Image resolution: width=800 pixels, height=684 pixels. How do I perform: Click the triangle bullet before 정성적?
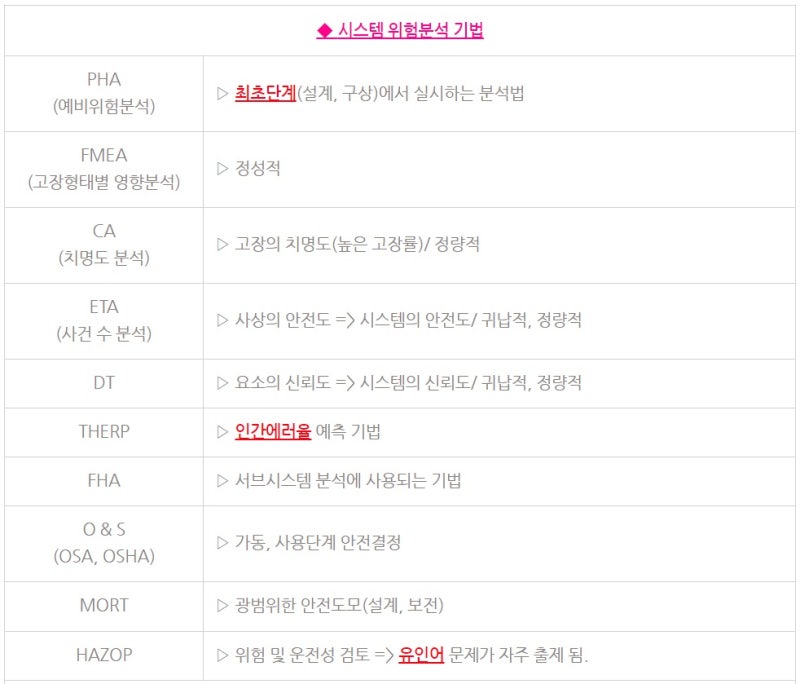coord(222,168)
